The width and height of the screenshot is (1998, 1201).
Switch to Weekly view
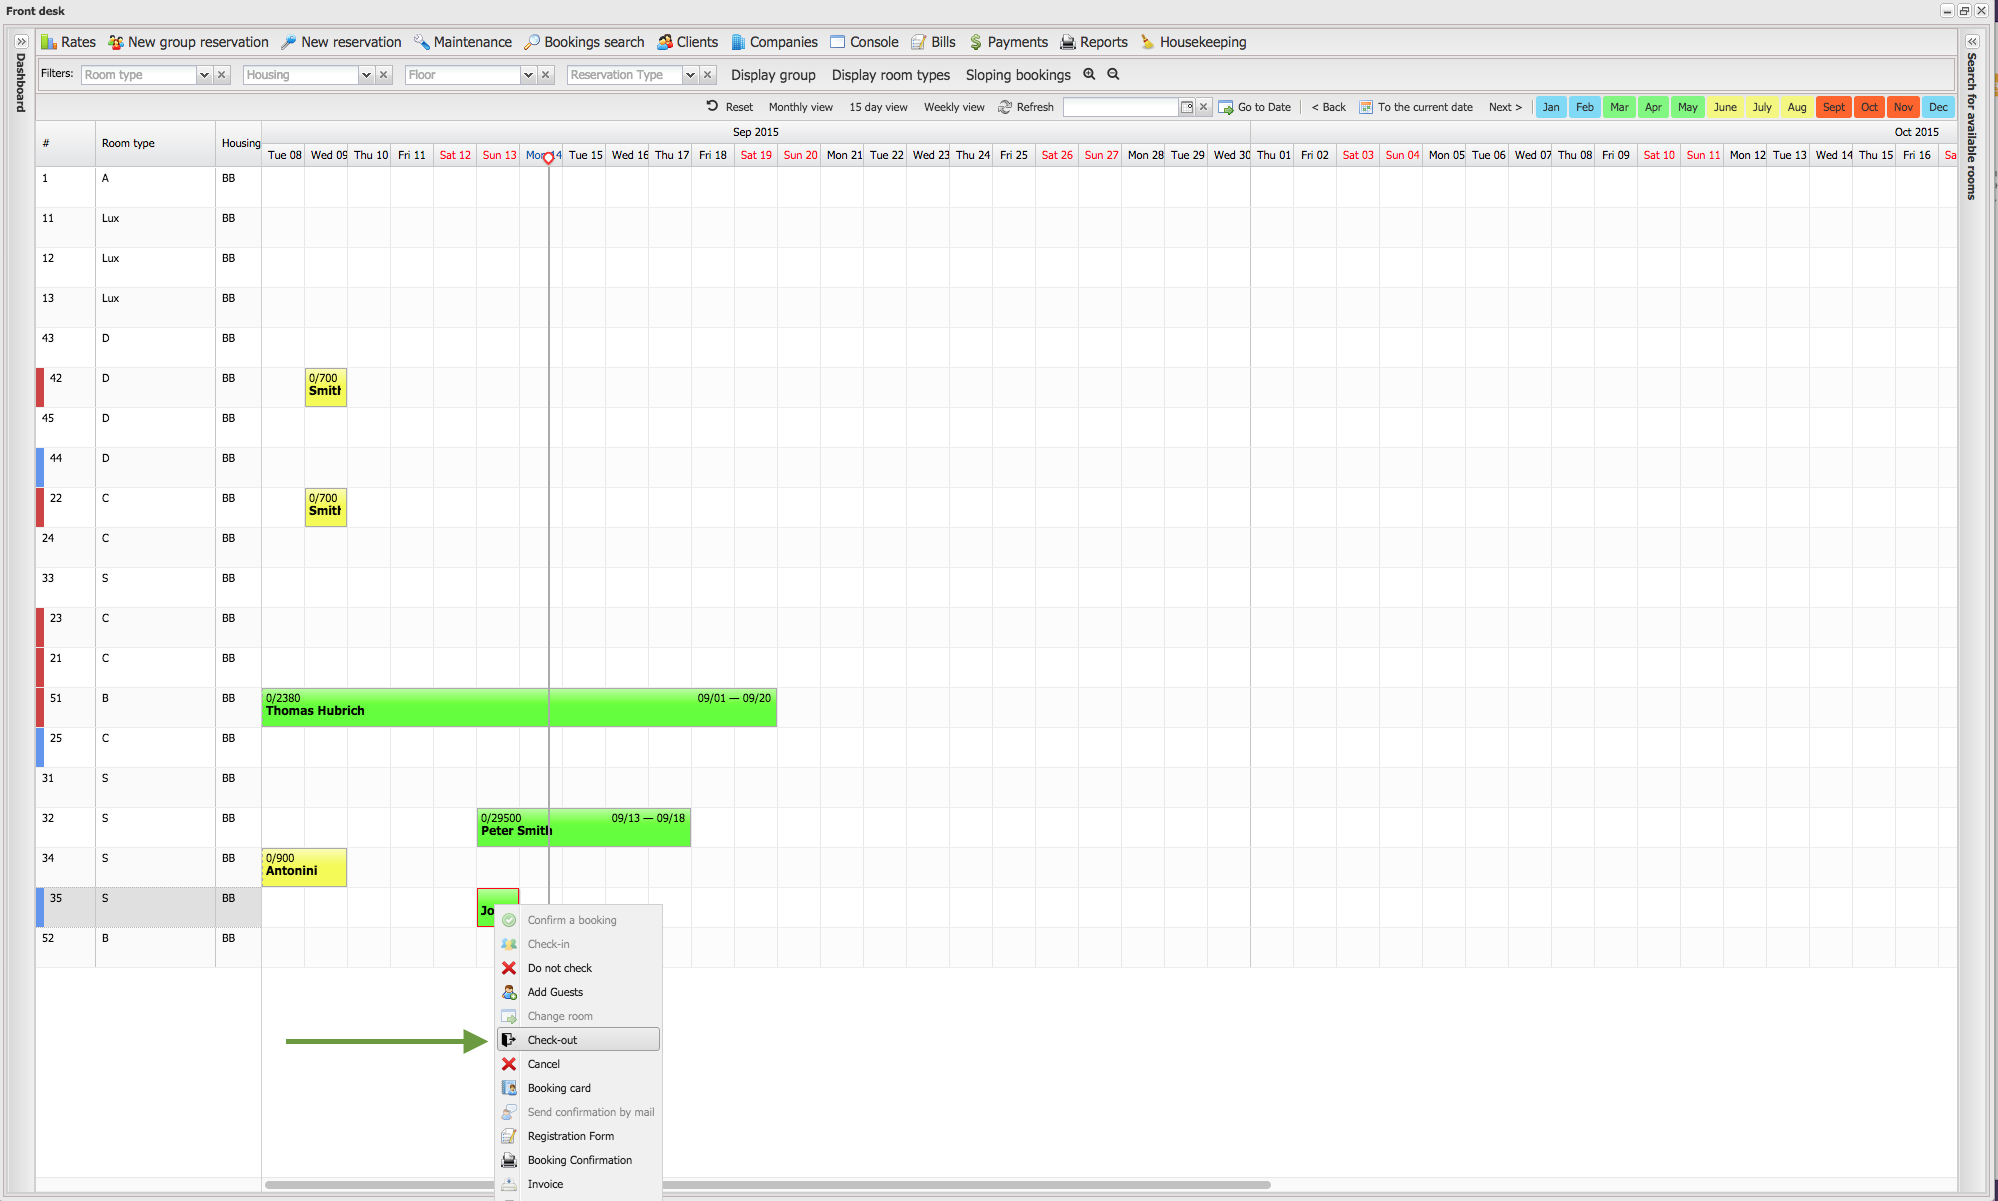954,107
